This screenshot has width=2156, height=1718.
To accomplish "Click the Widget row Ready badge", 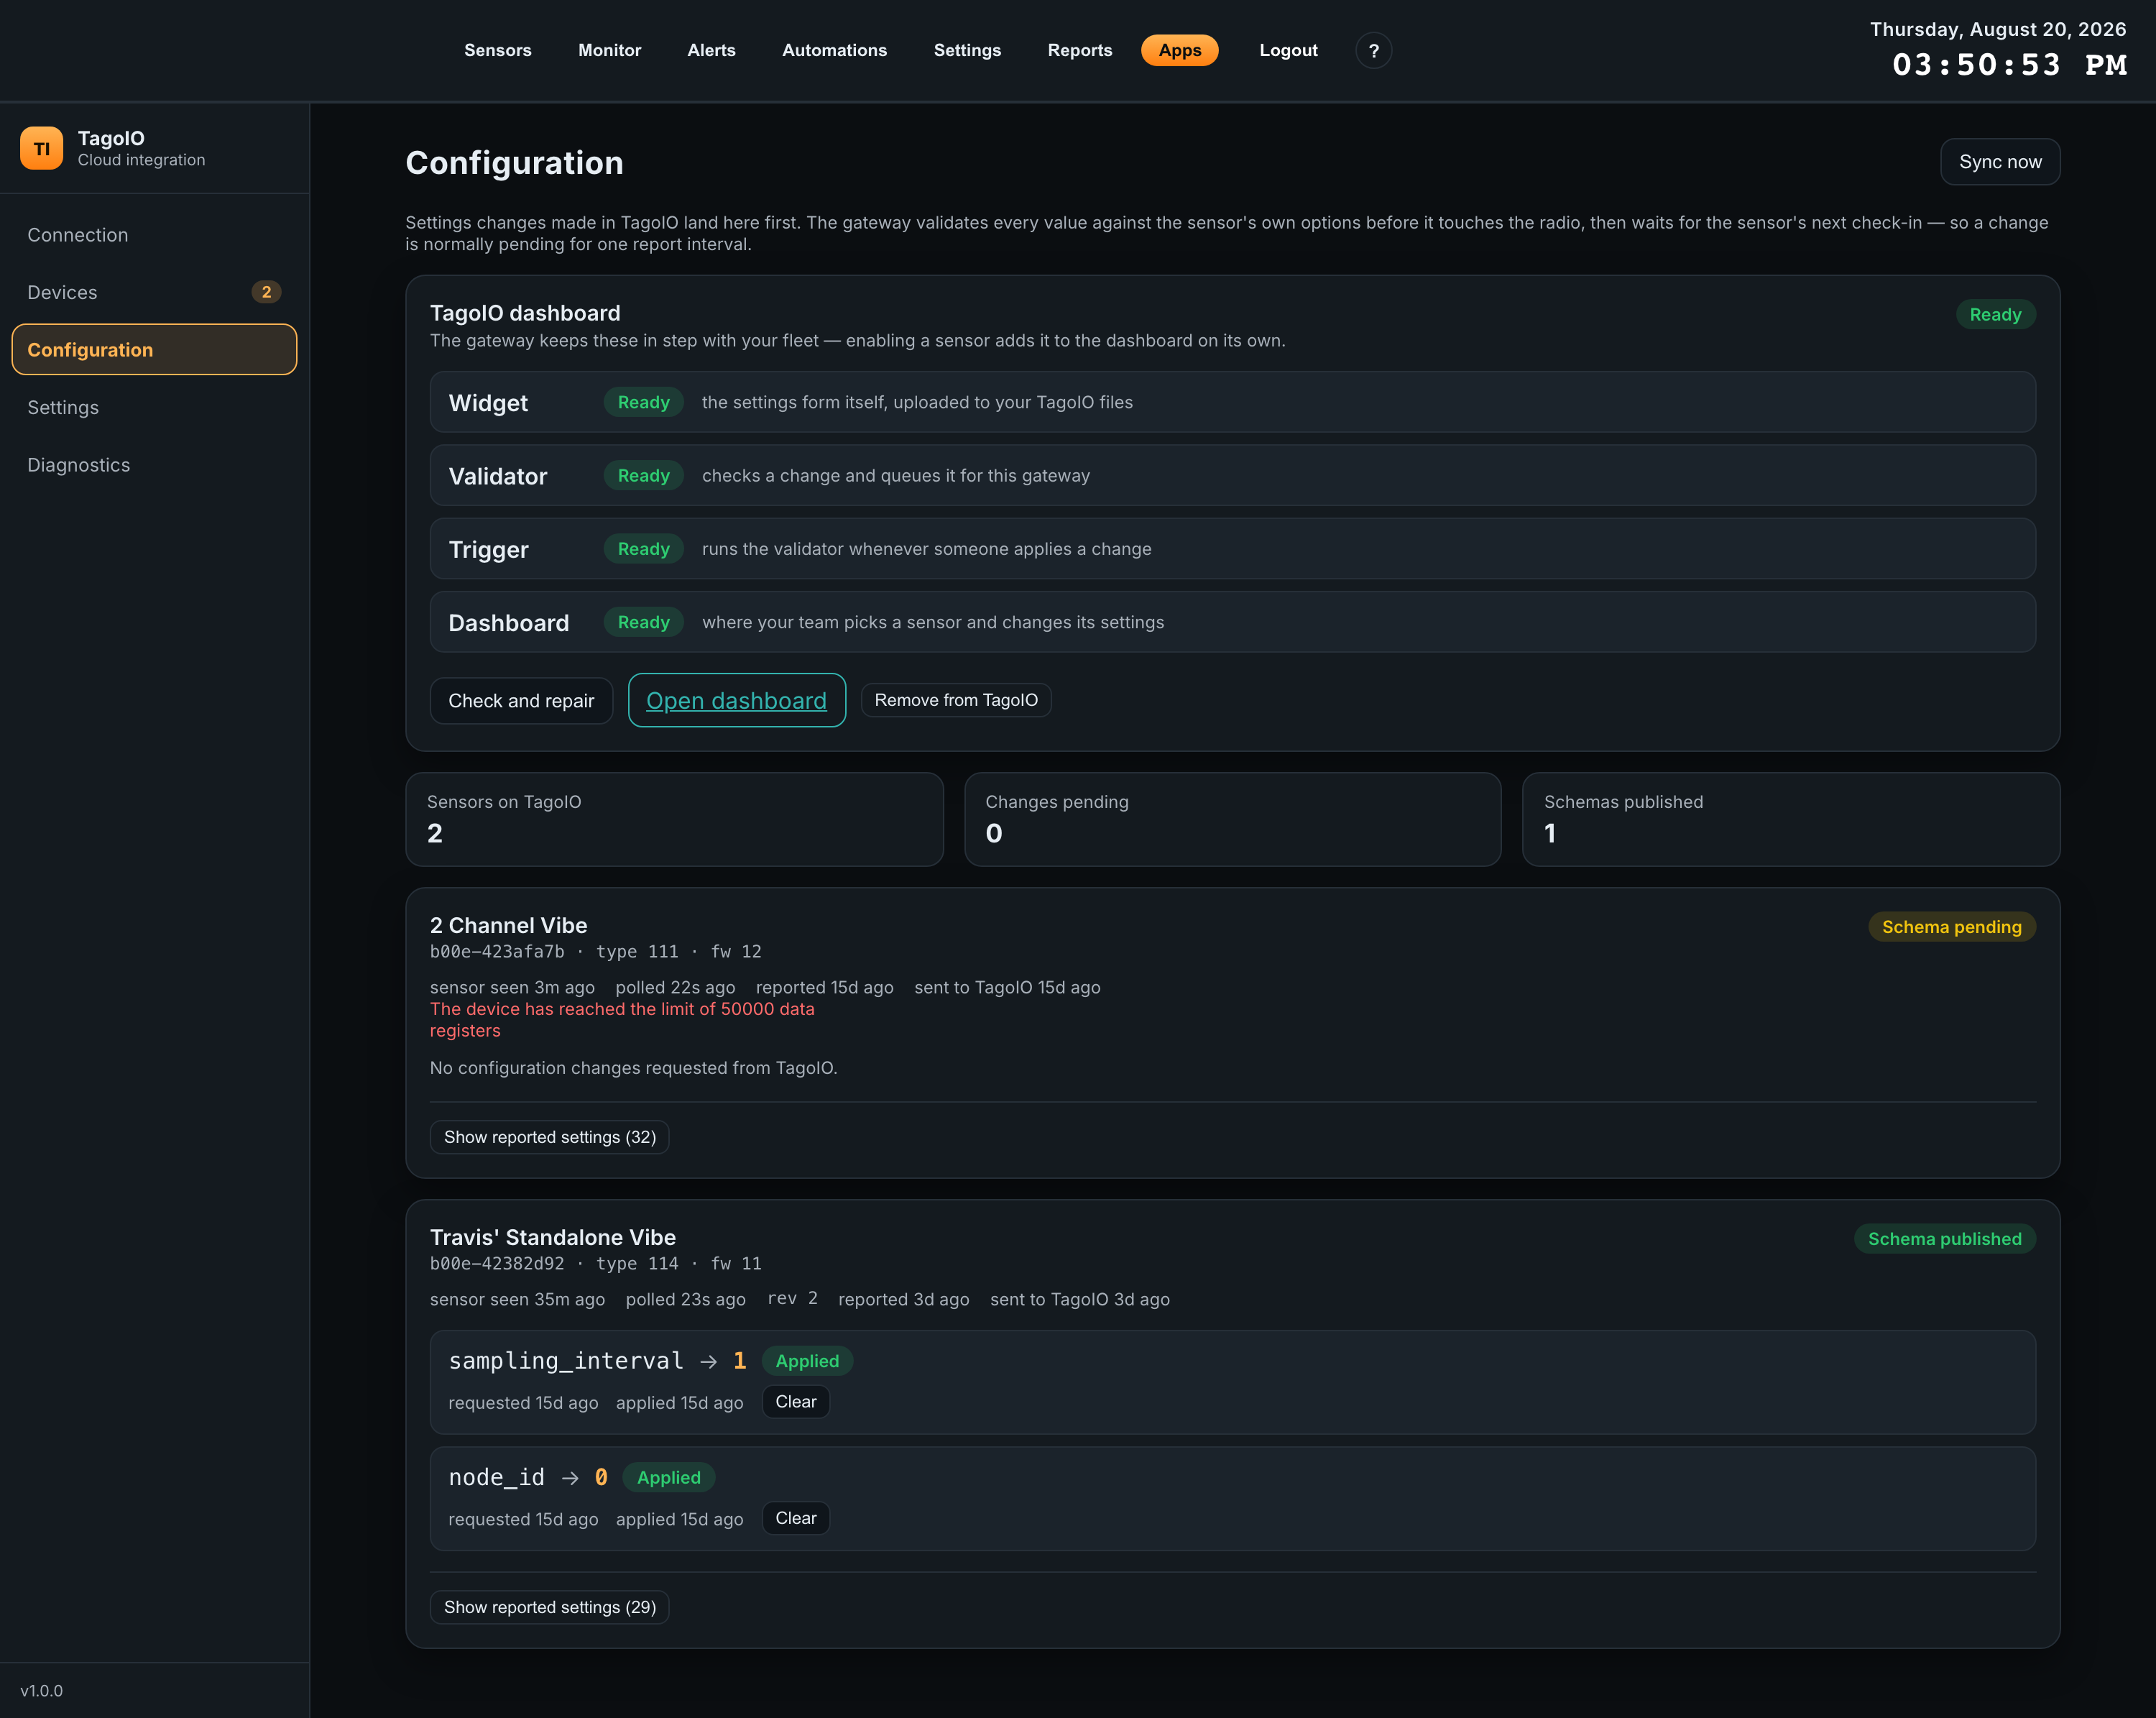I will pyautogui.click(x=643, y=402).
